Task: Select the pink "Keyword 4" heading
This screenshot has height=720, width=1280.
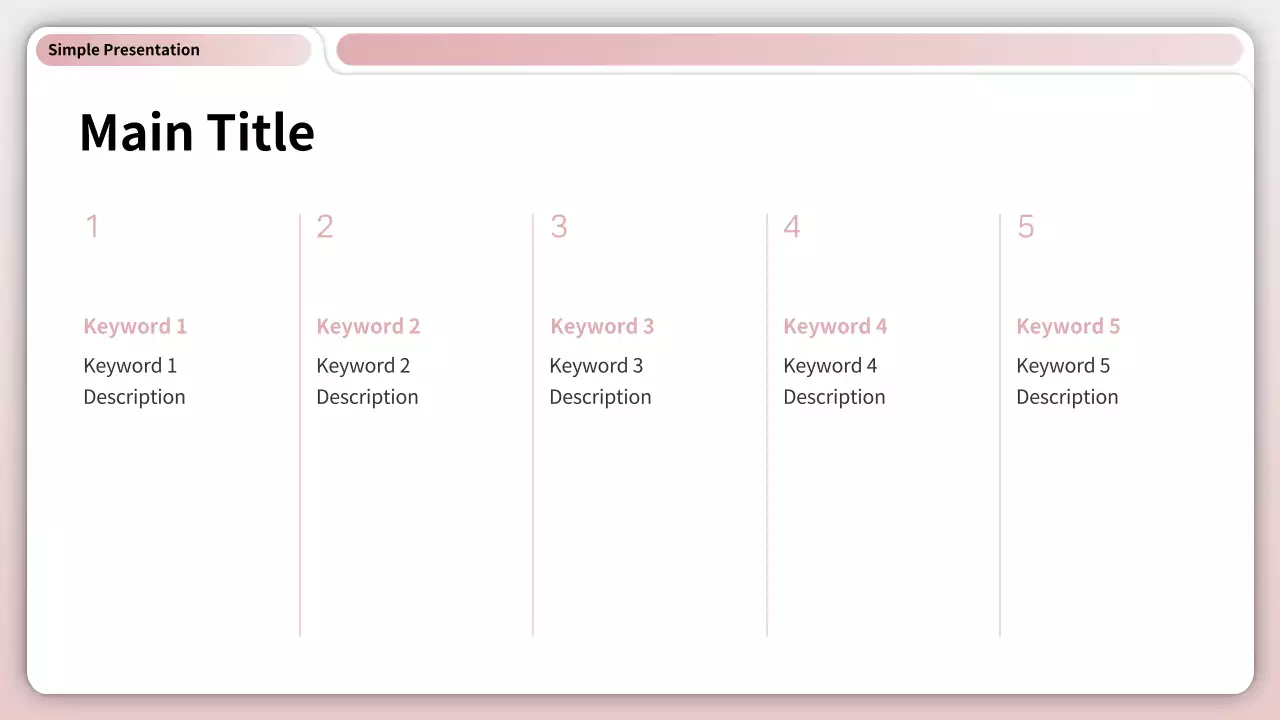Action: coord(835,326)
